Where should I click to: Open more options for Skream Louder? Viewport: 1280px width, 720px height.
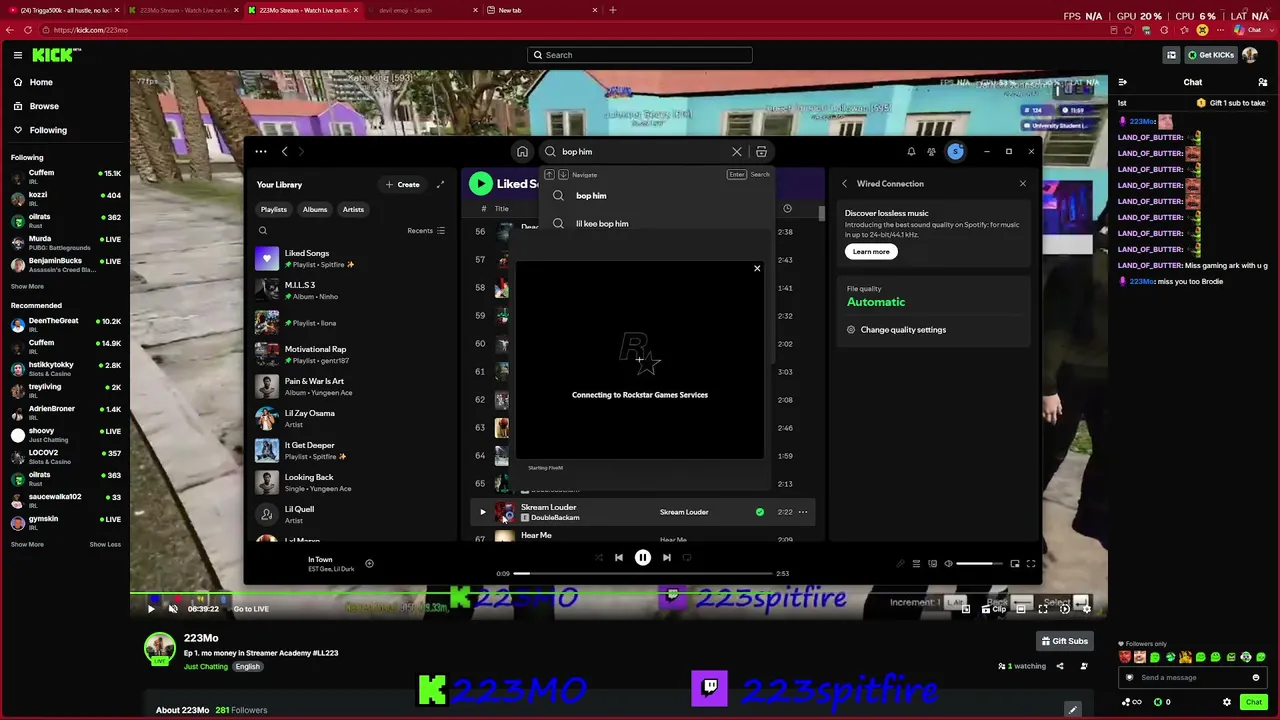803,512
